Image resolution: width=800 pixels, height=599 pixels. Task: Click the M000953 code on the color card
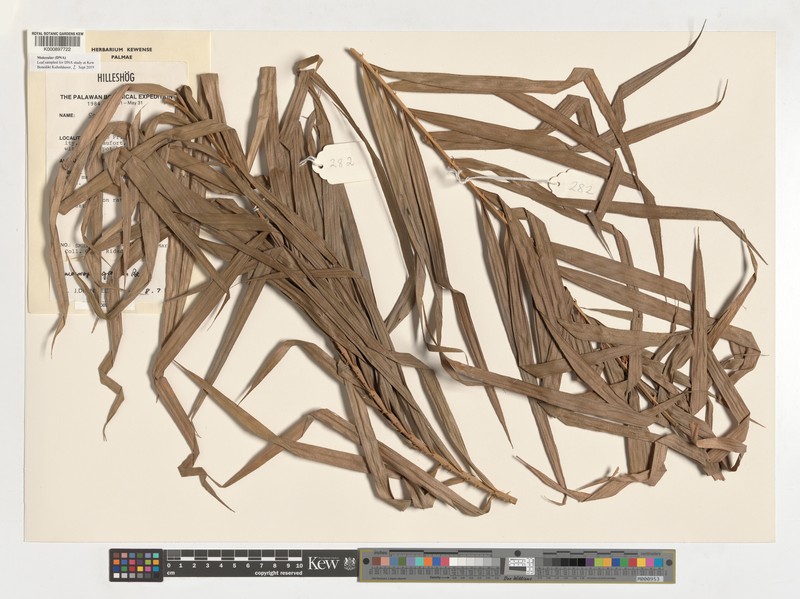click(x=650, y=579)
